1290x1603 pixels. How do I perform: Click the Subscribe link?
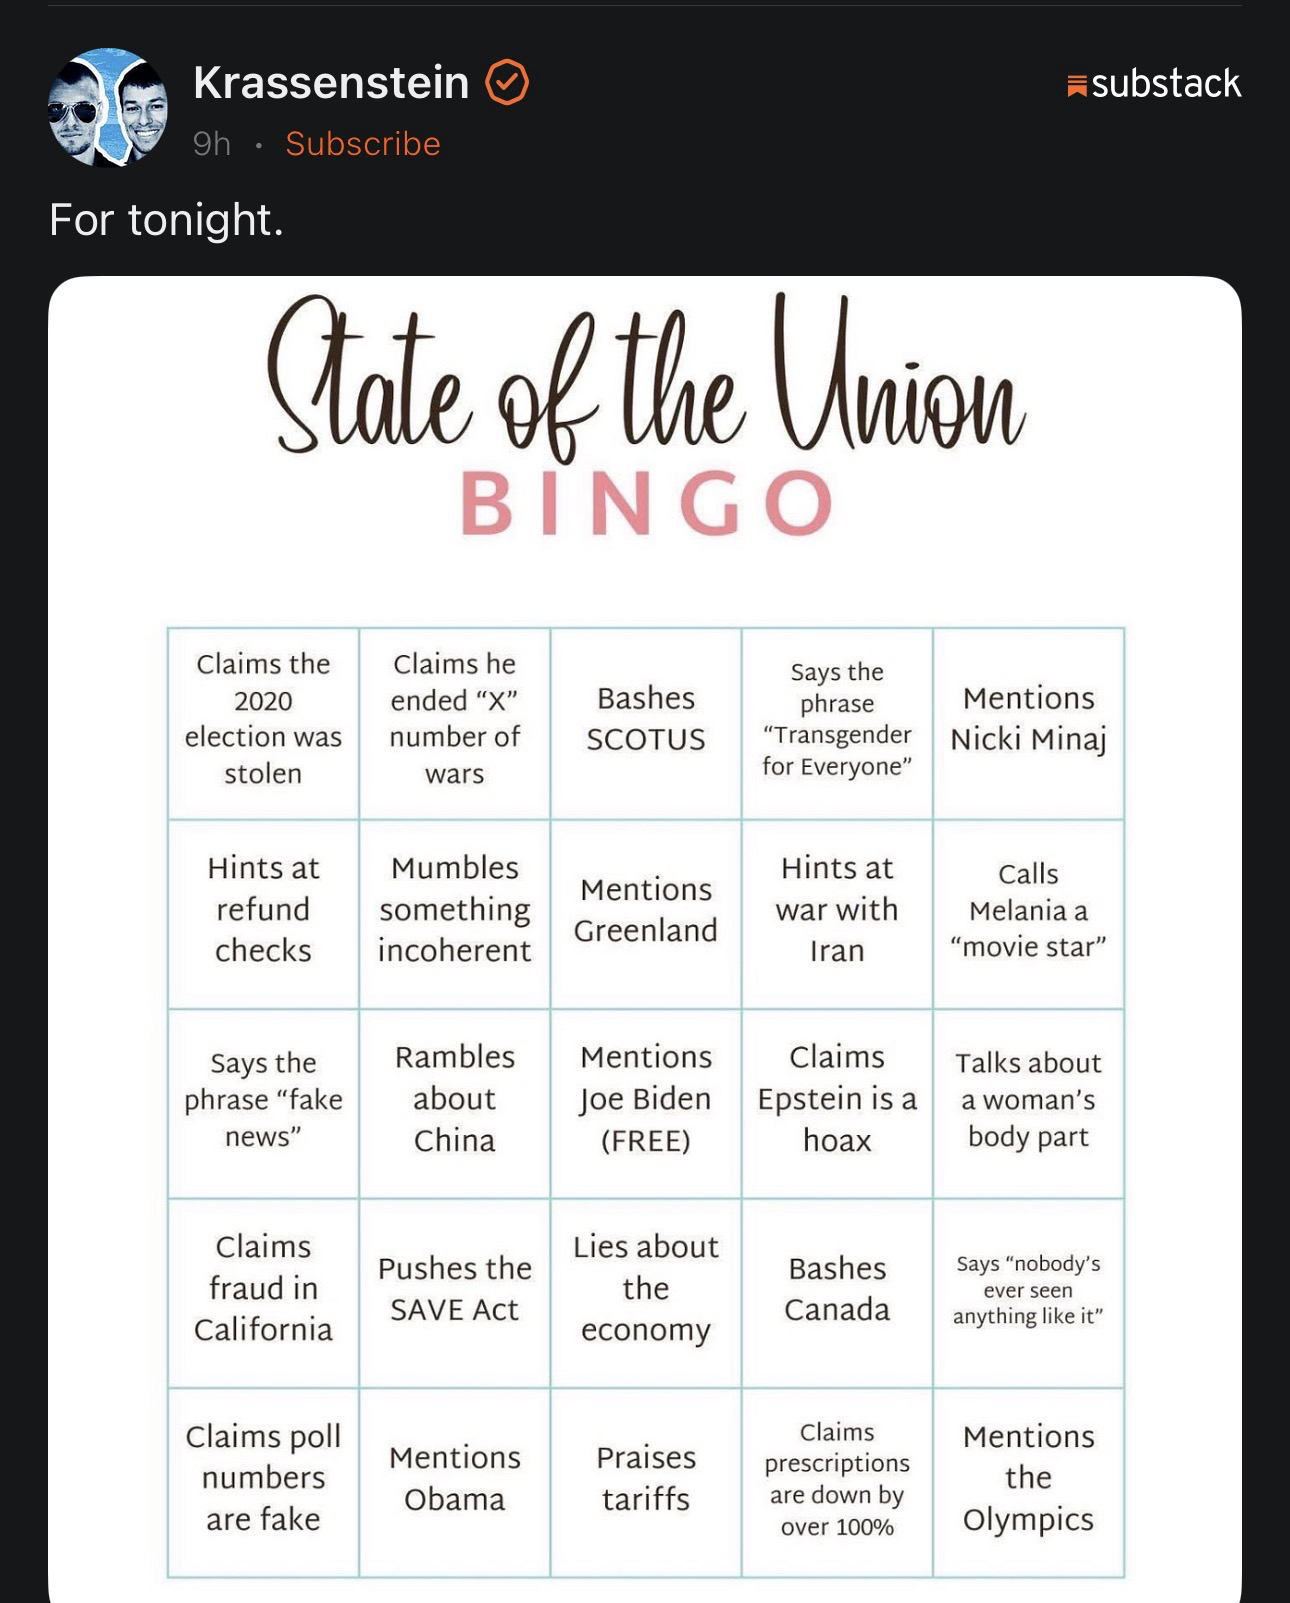[x=363, y=144]
